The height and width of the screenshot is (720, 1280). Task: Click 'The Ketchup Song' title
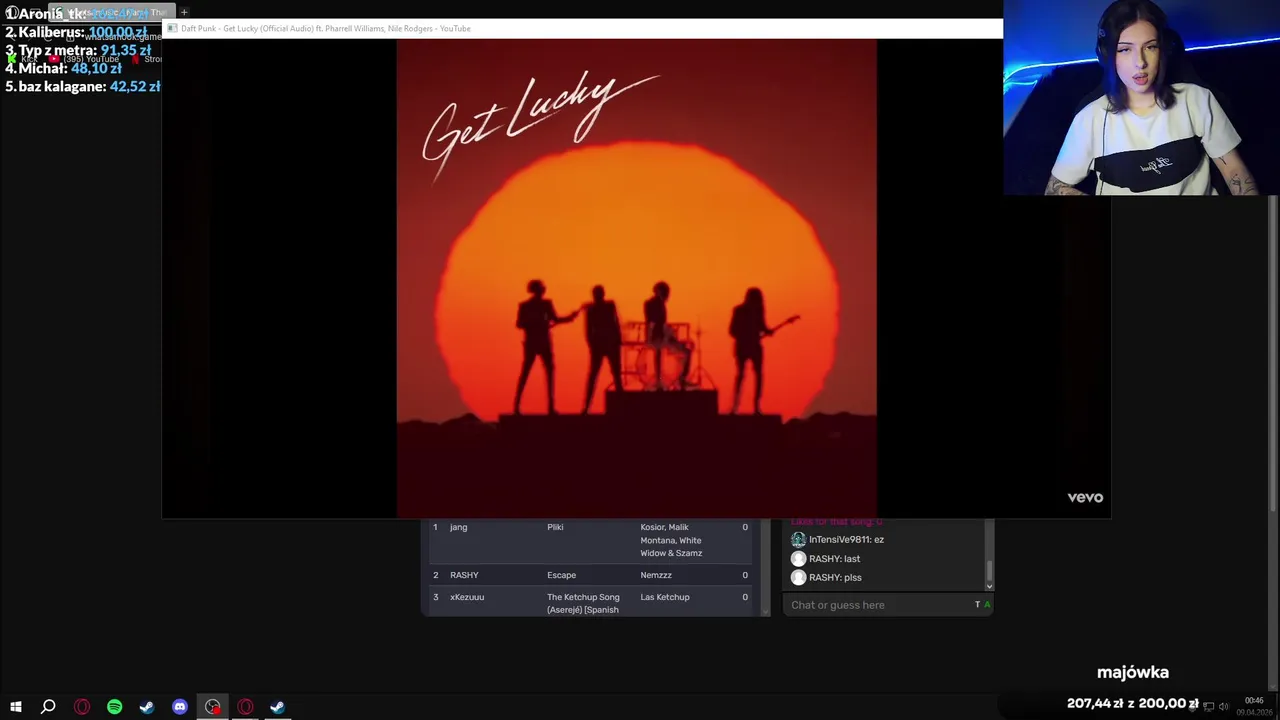coord(583,603)
